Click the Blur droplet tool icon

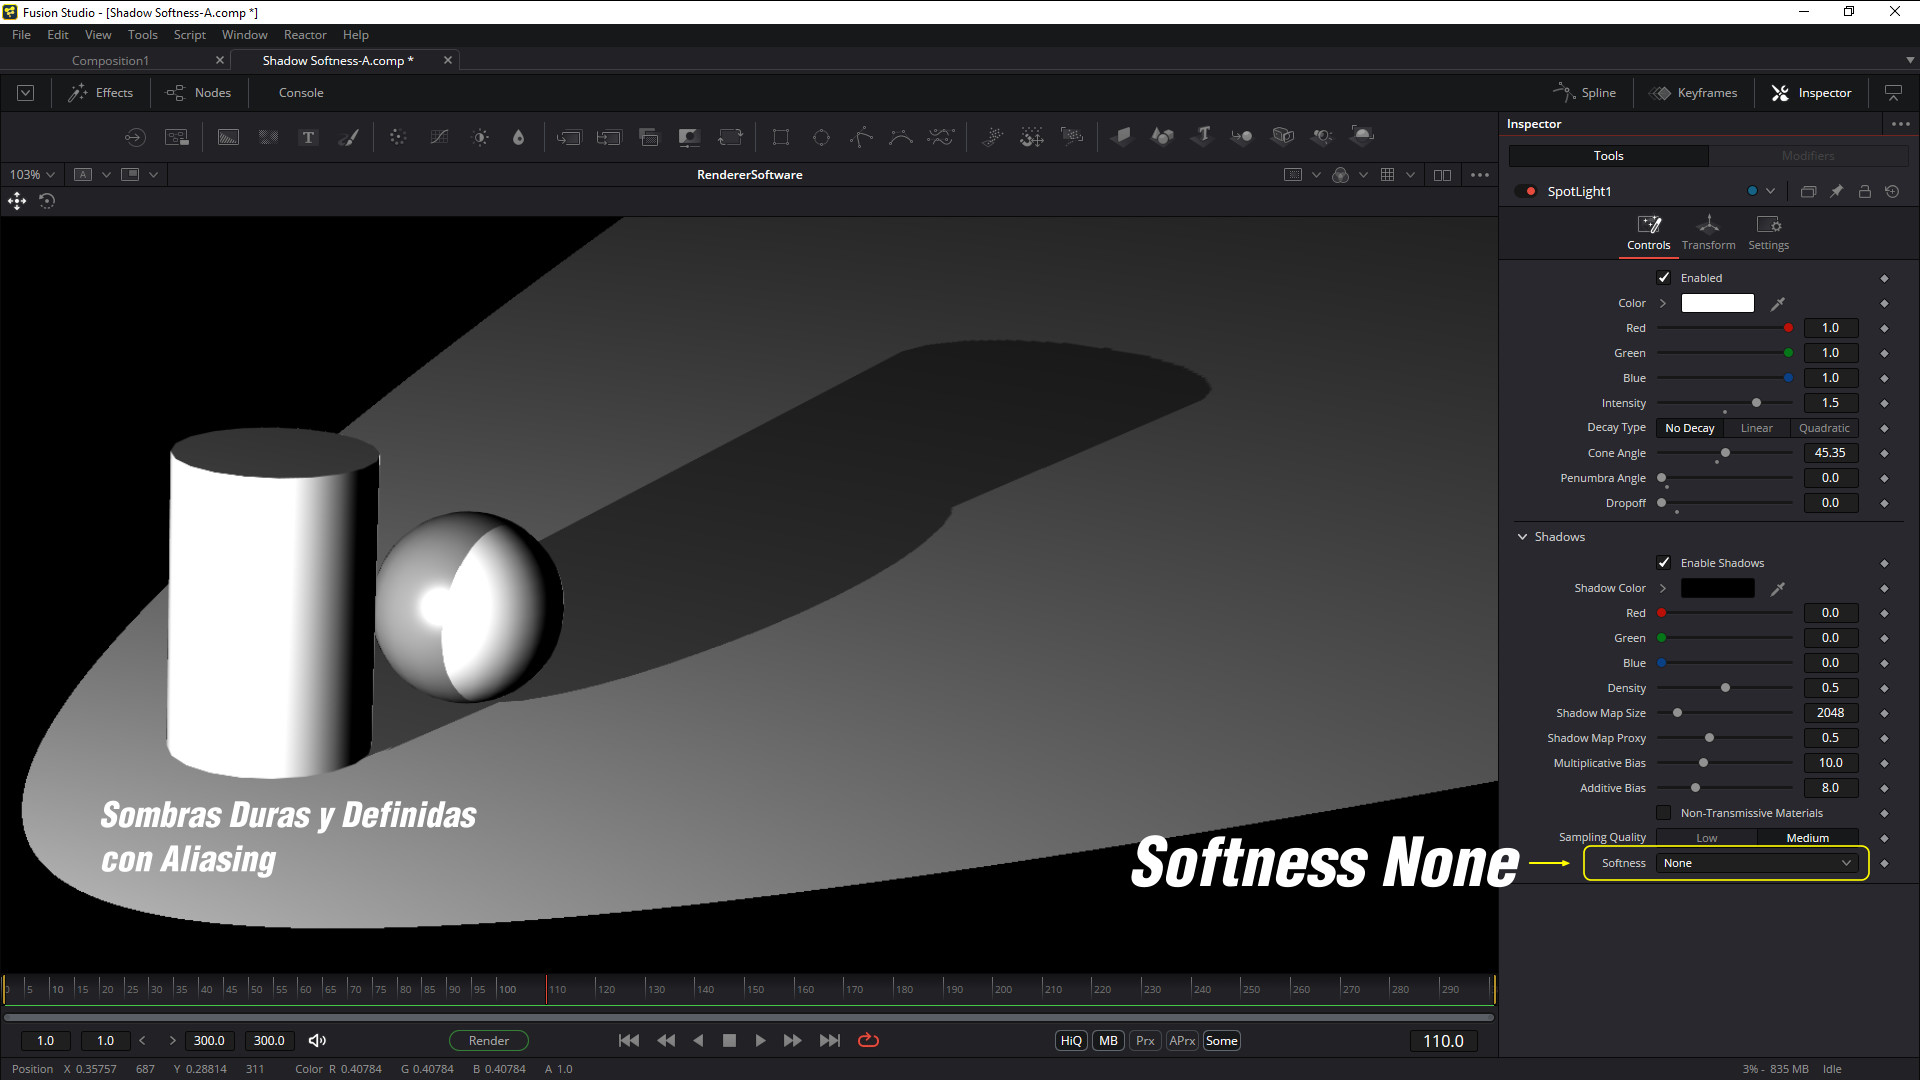[518, 137]
